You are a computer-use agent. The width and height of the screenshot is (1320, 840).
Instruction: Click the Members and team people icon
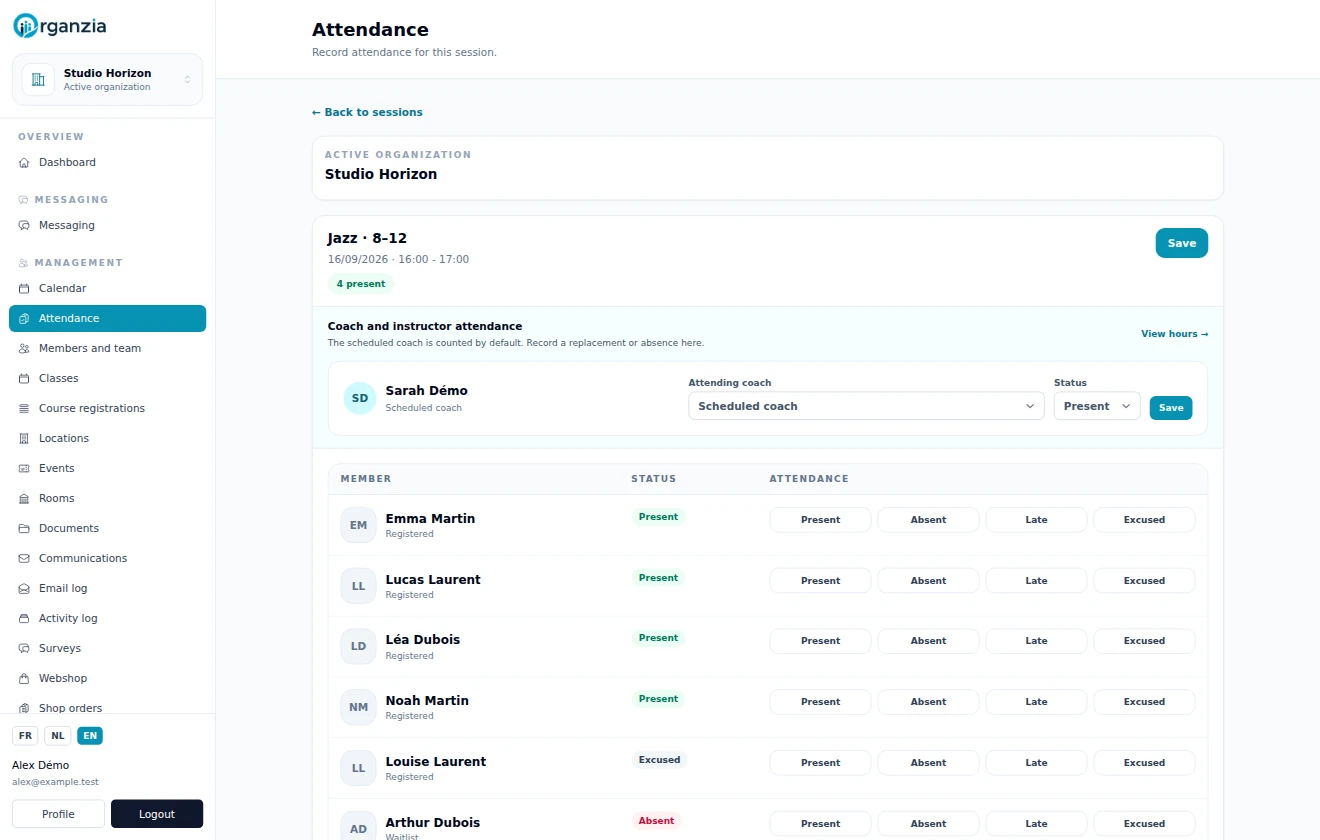[24, 348]
